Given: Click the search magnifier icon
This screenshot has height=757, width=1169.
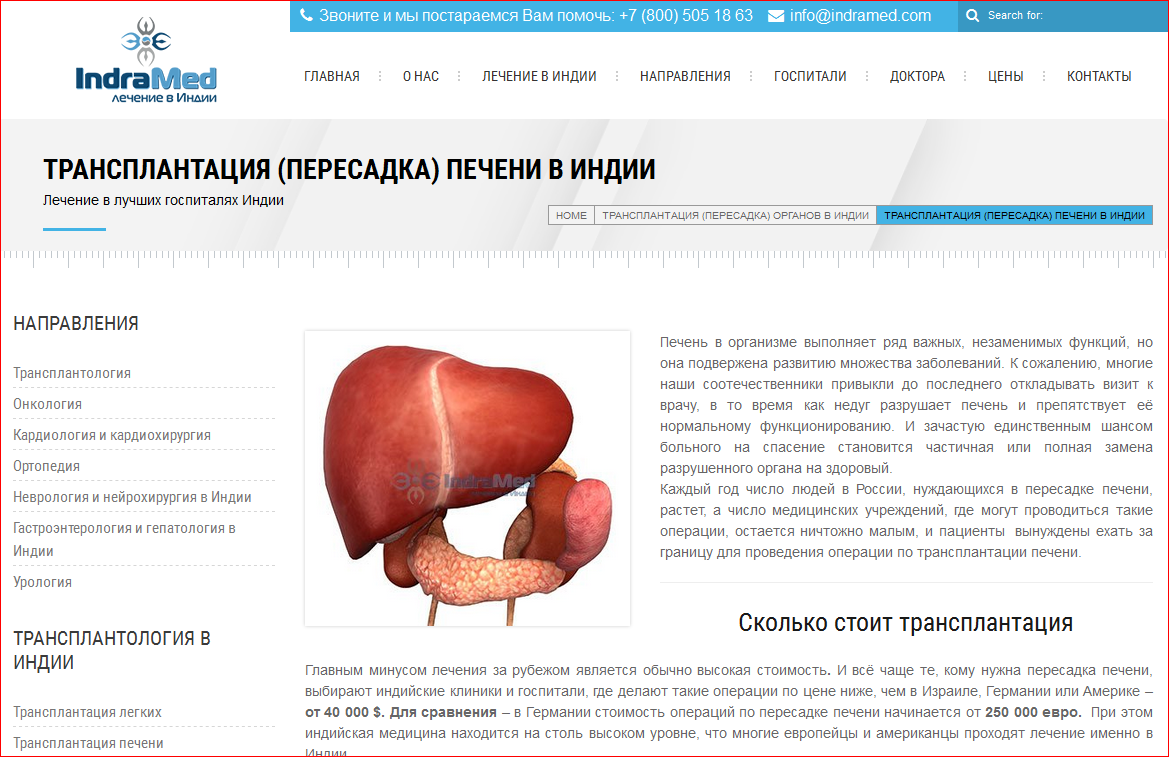Looking at the screenshot, I should tap(972, 16).
